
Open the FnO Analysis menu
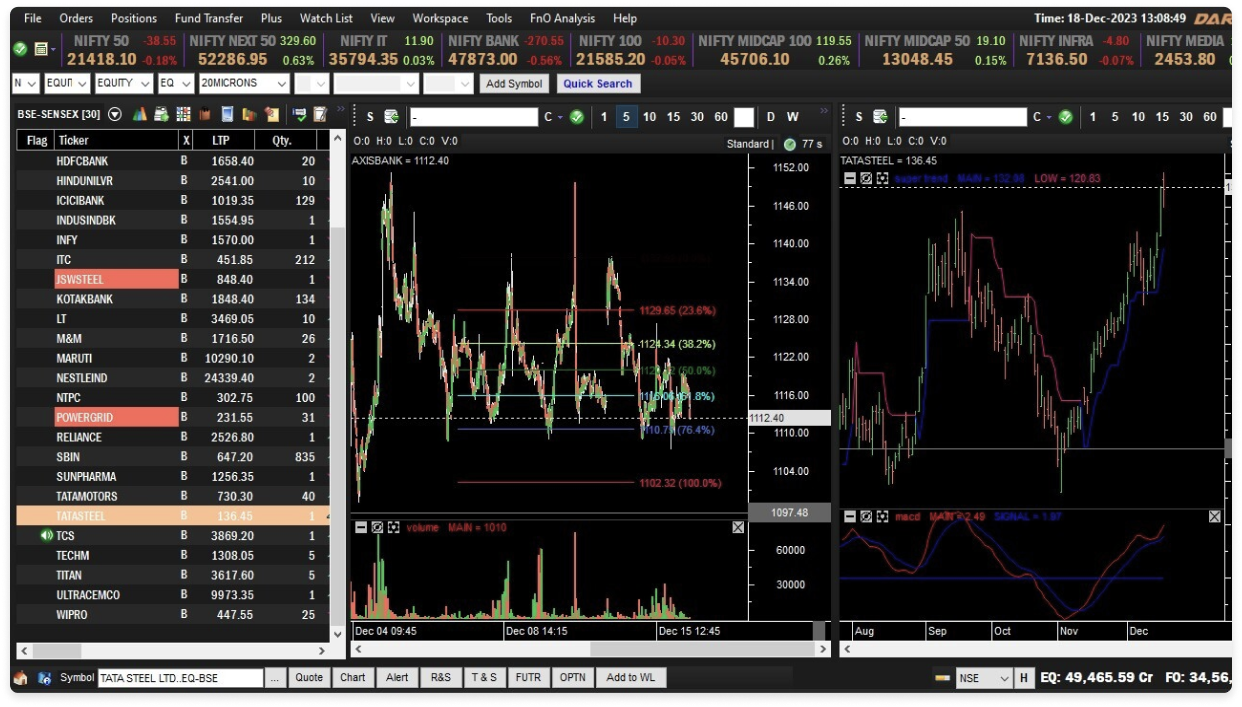pos(561,18)
